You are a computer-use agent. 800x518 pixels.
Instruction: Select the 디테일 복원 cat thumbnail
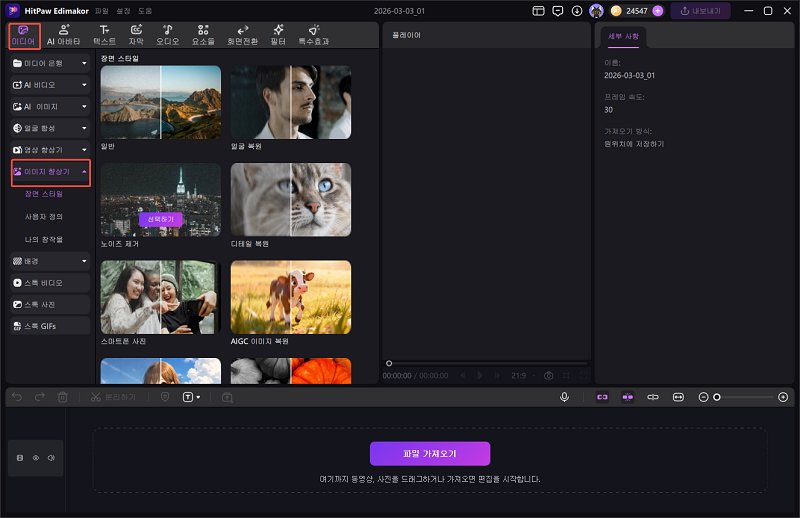[291, 200]
